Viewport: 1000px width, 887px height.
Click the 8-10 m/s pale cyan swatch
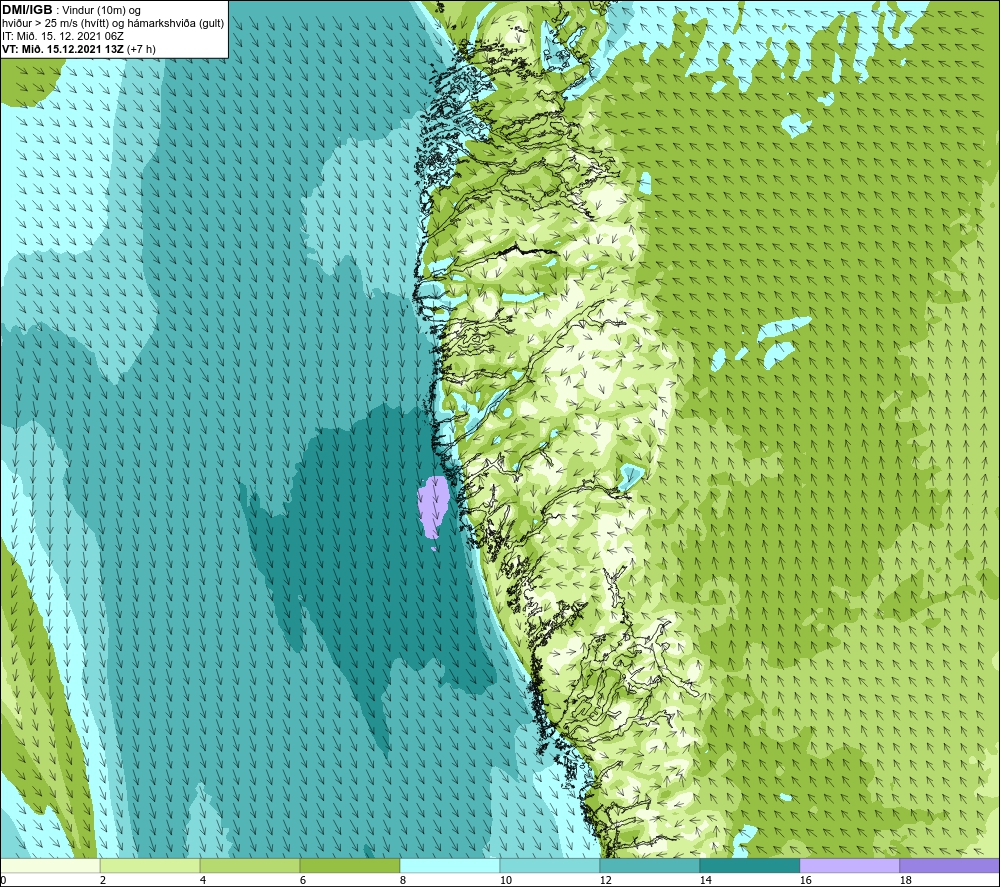coord(450,865)
